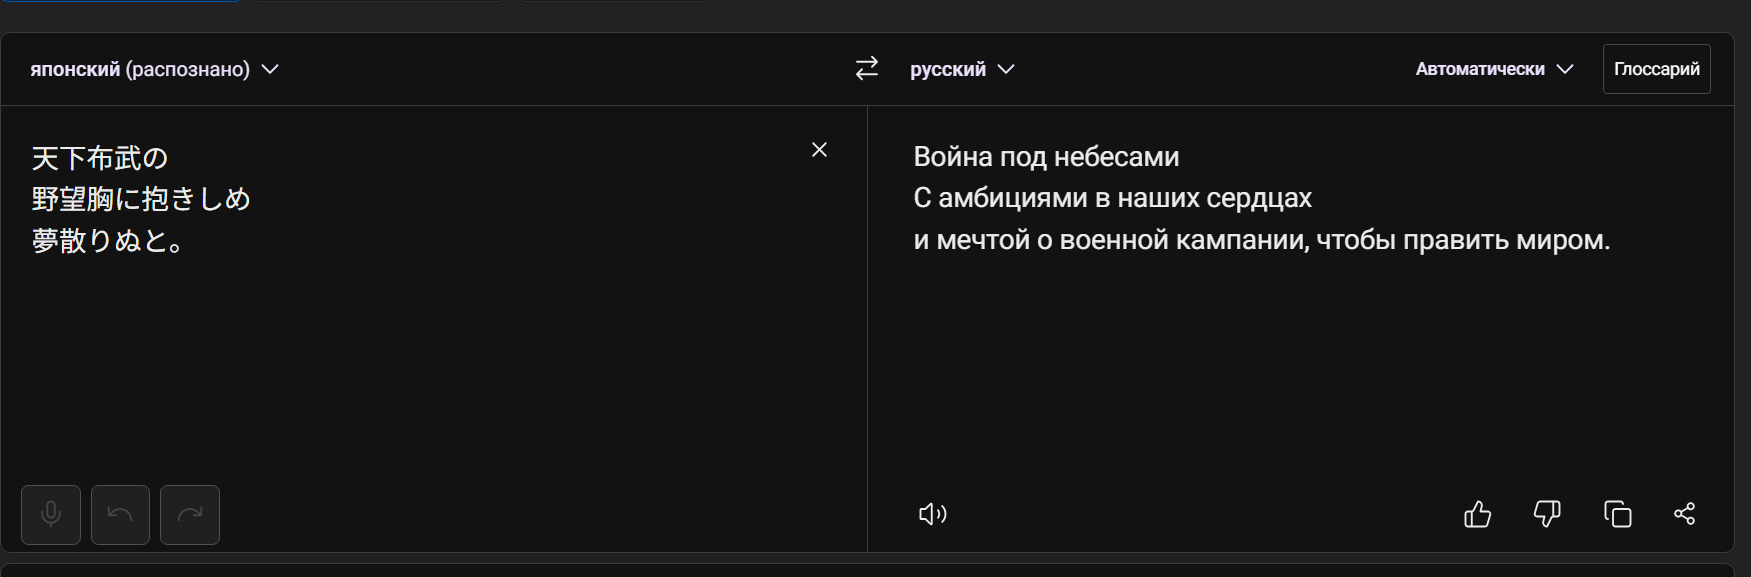This screenshot has width=1751, height=577.
Task: Click the chevron next to 'русский'
Action: click(1006, 69)
